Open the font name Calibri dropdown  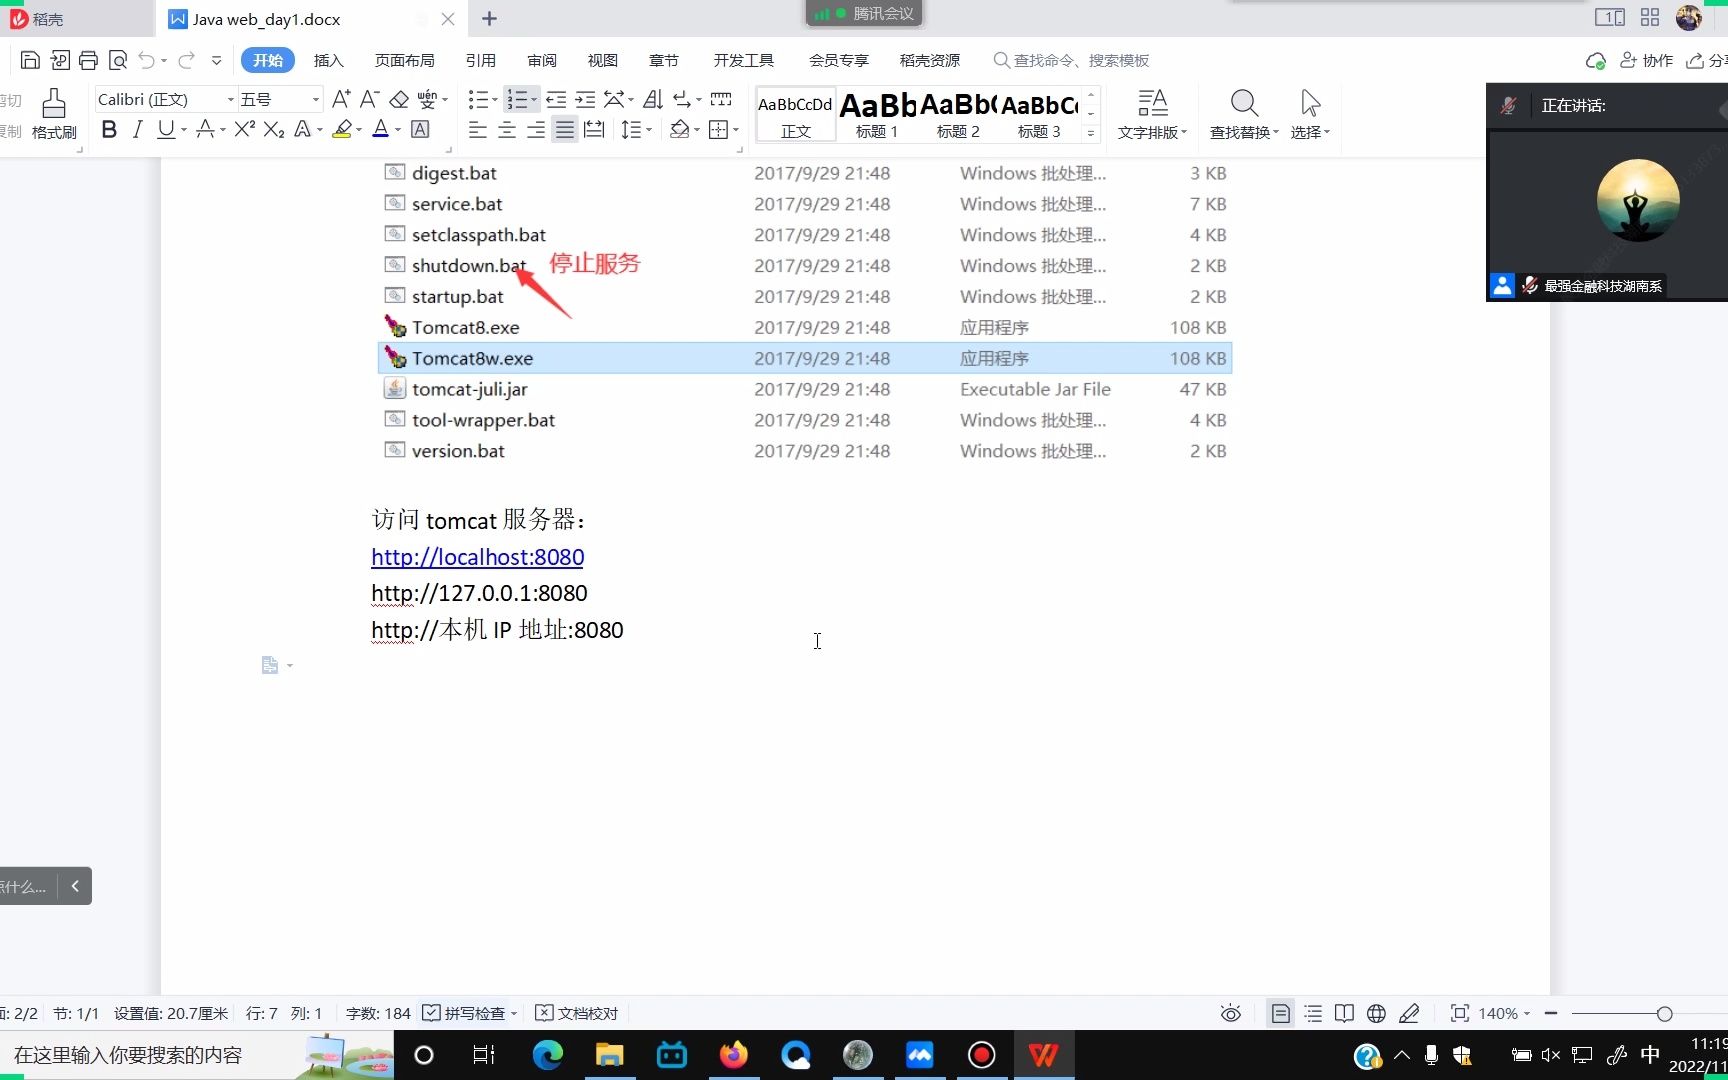coord(230,99)
